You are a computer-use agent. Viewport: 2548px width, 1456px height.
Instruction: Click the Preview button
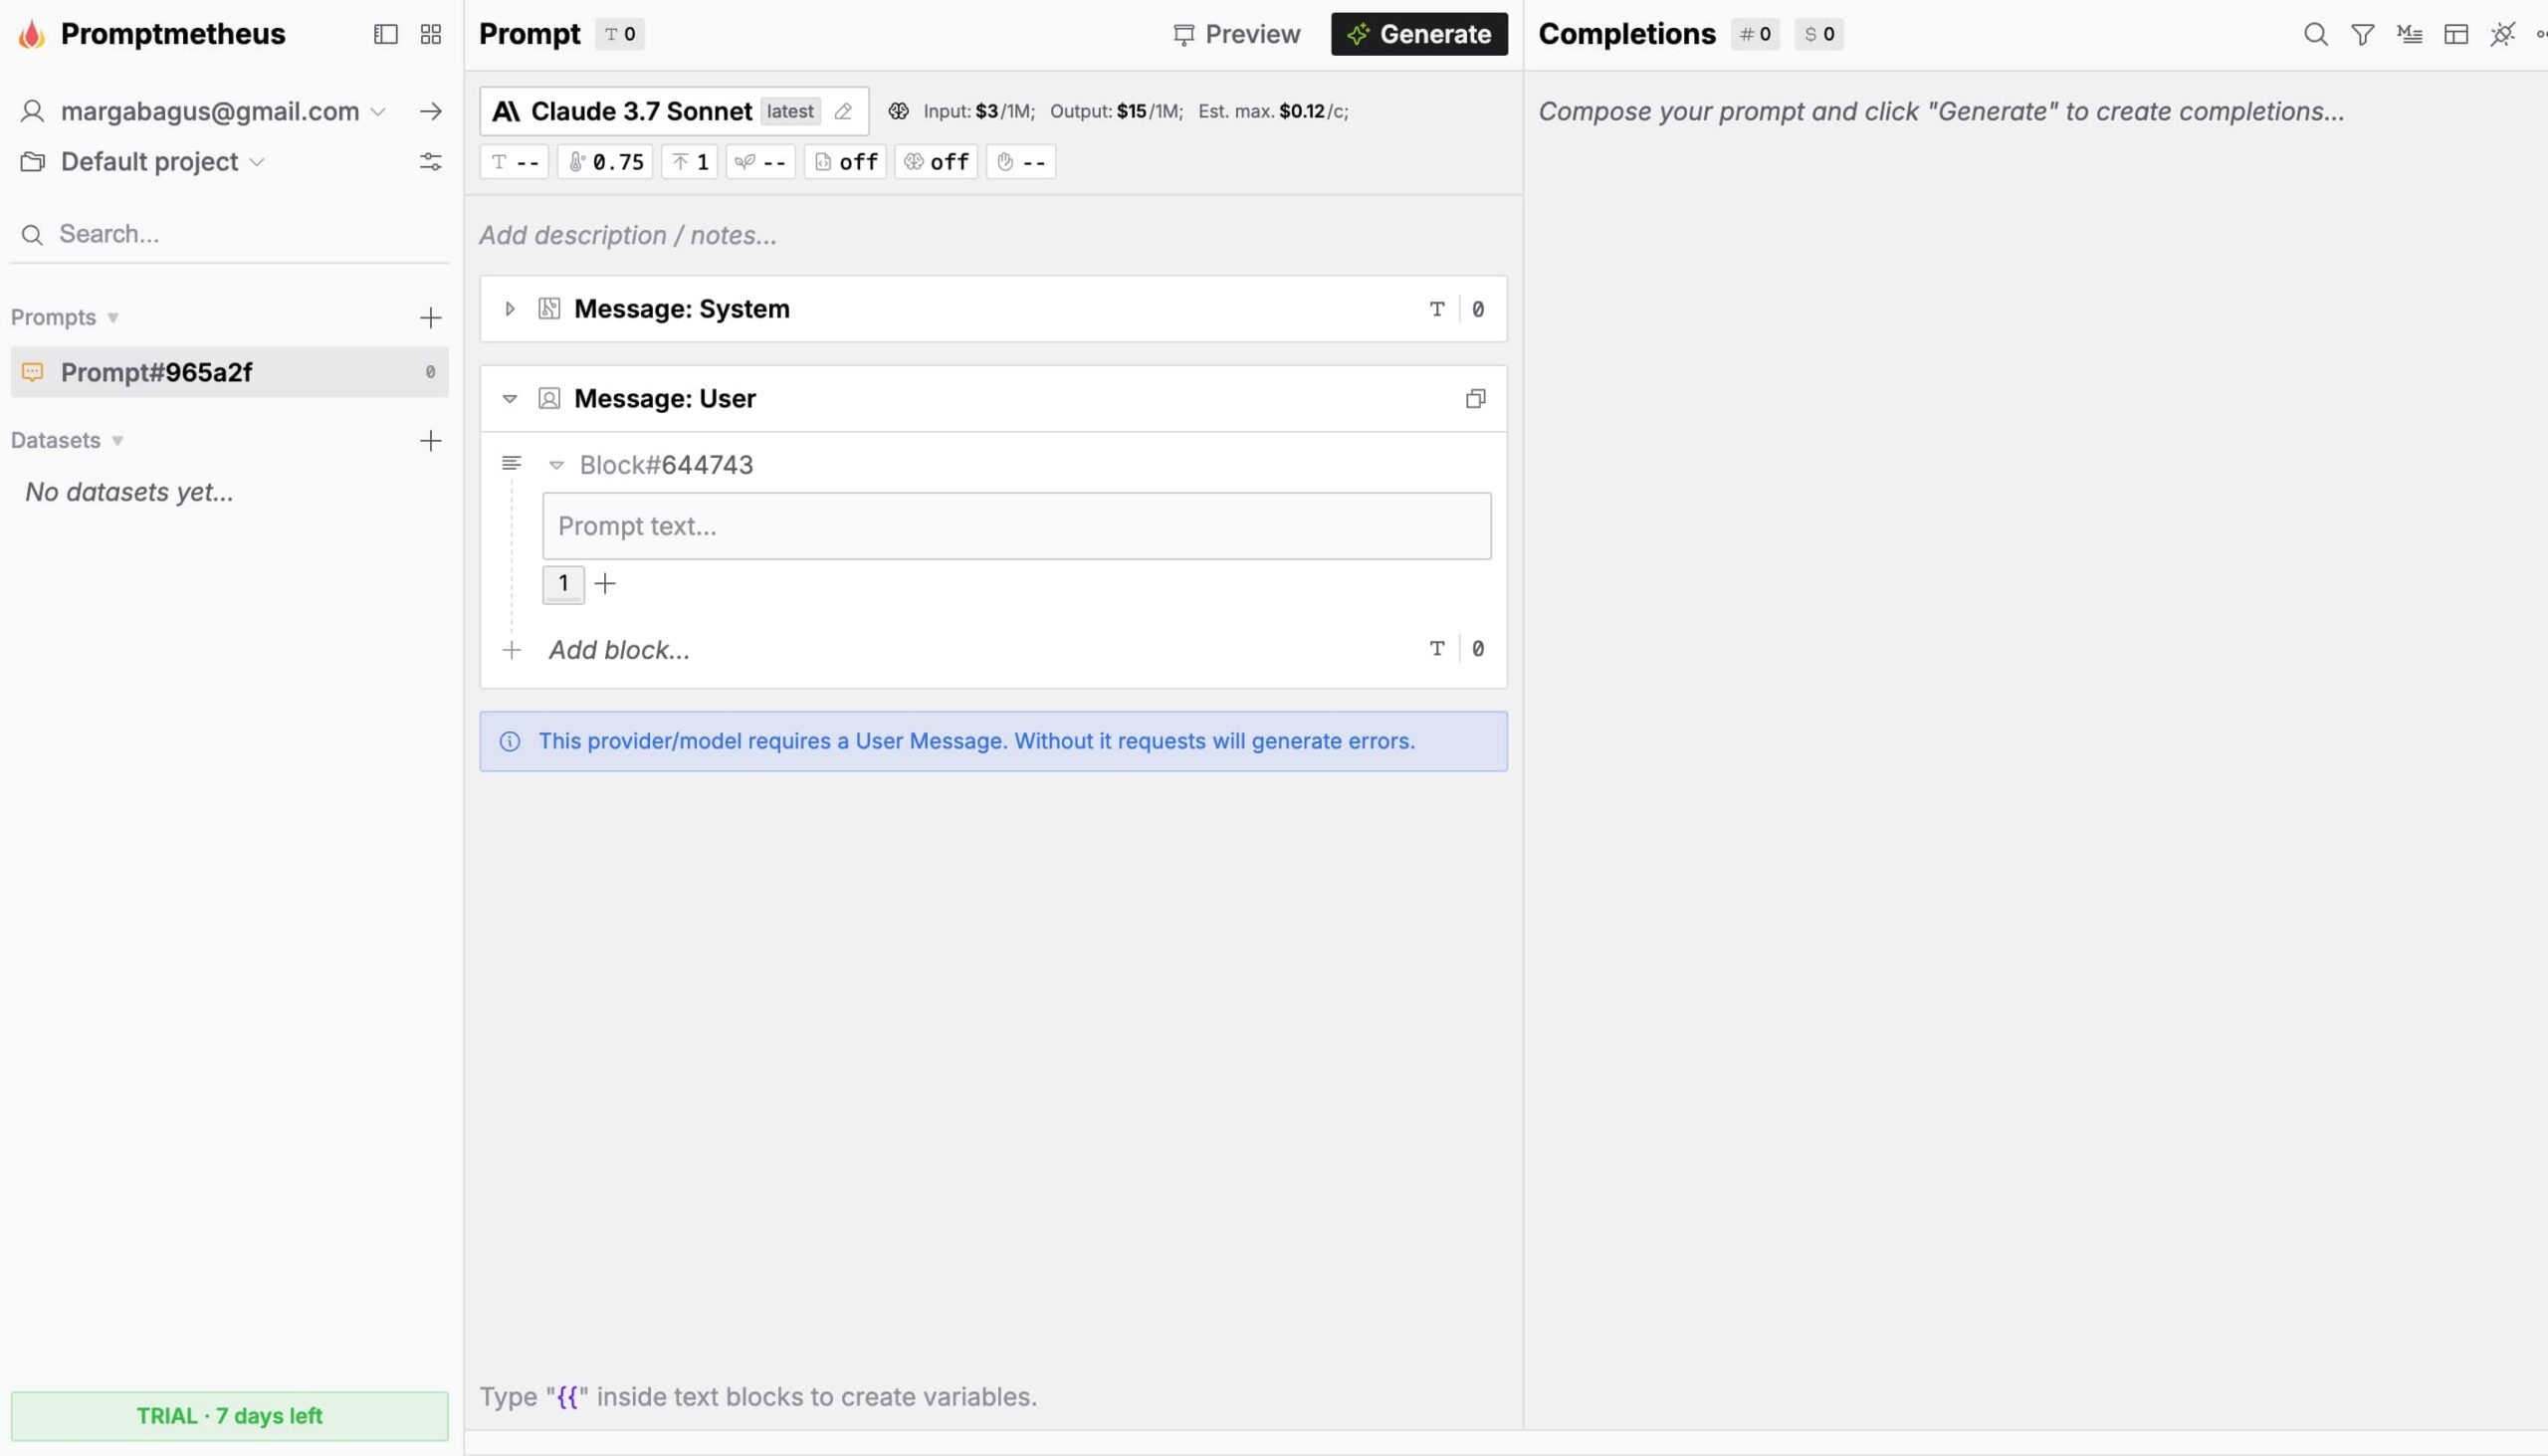tap(1237, 34)
